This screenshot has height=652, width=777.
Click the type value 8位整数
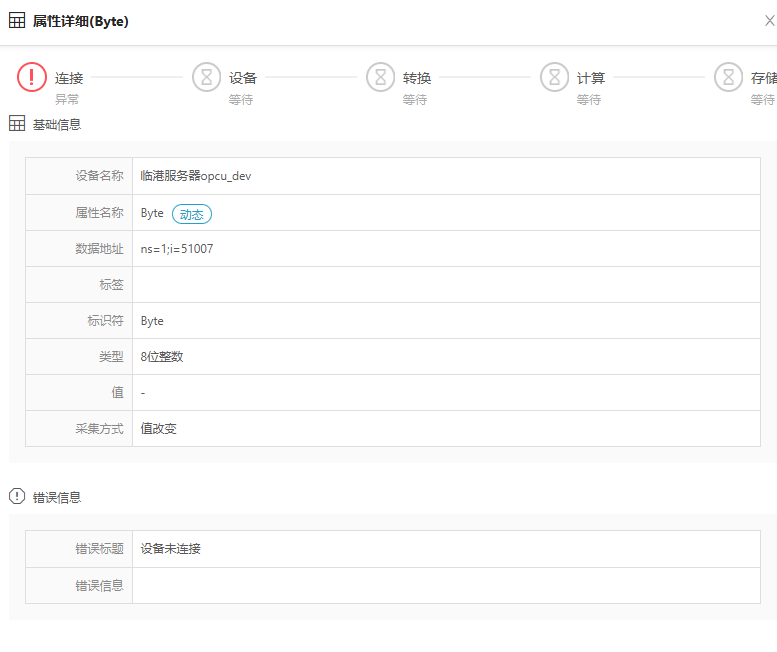click(162, 357)
